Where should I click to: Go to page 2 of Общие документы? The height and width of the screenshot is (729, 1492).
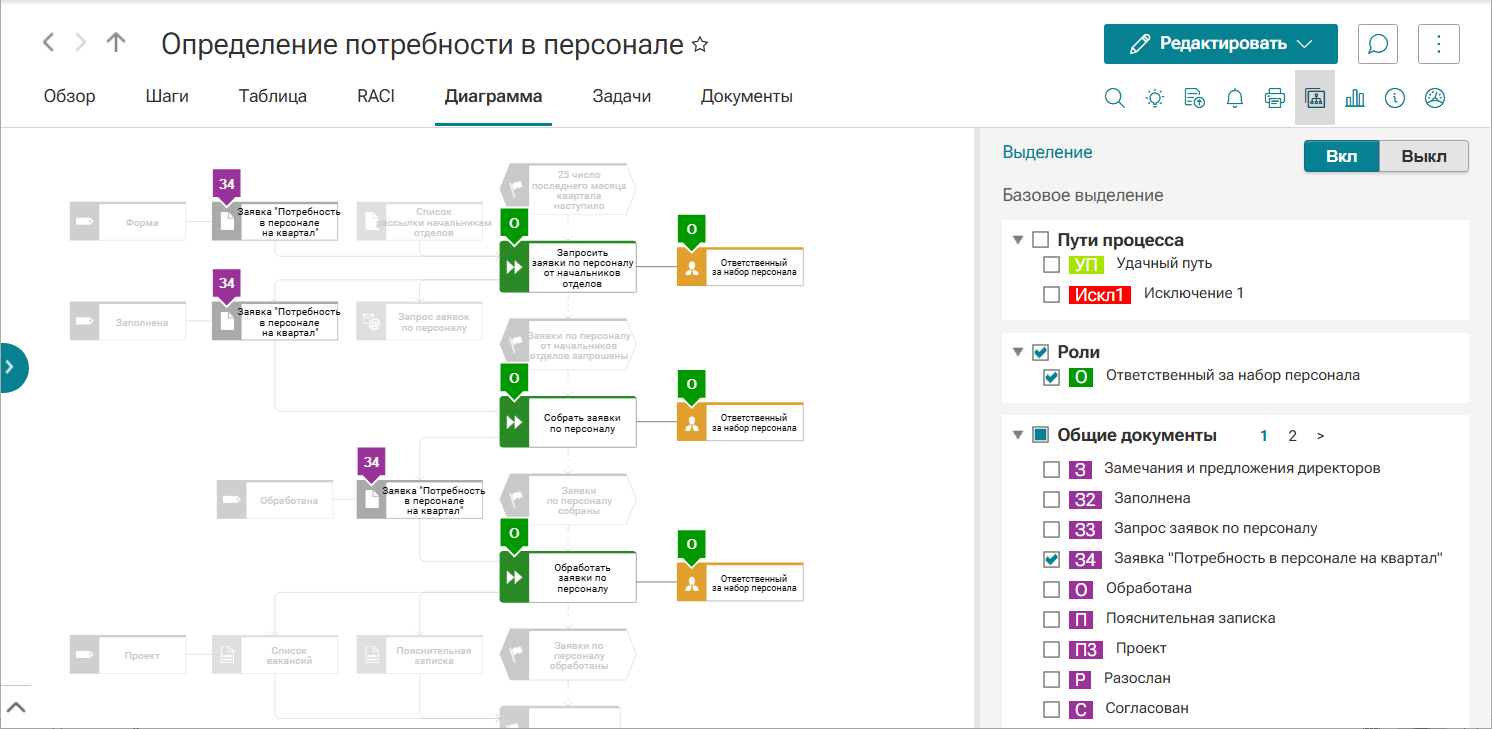pos(1292,436)
